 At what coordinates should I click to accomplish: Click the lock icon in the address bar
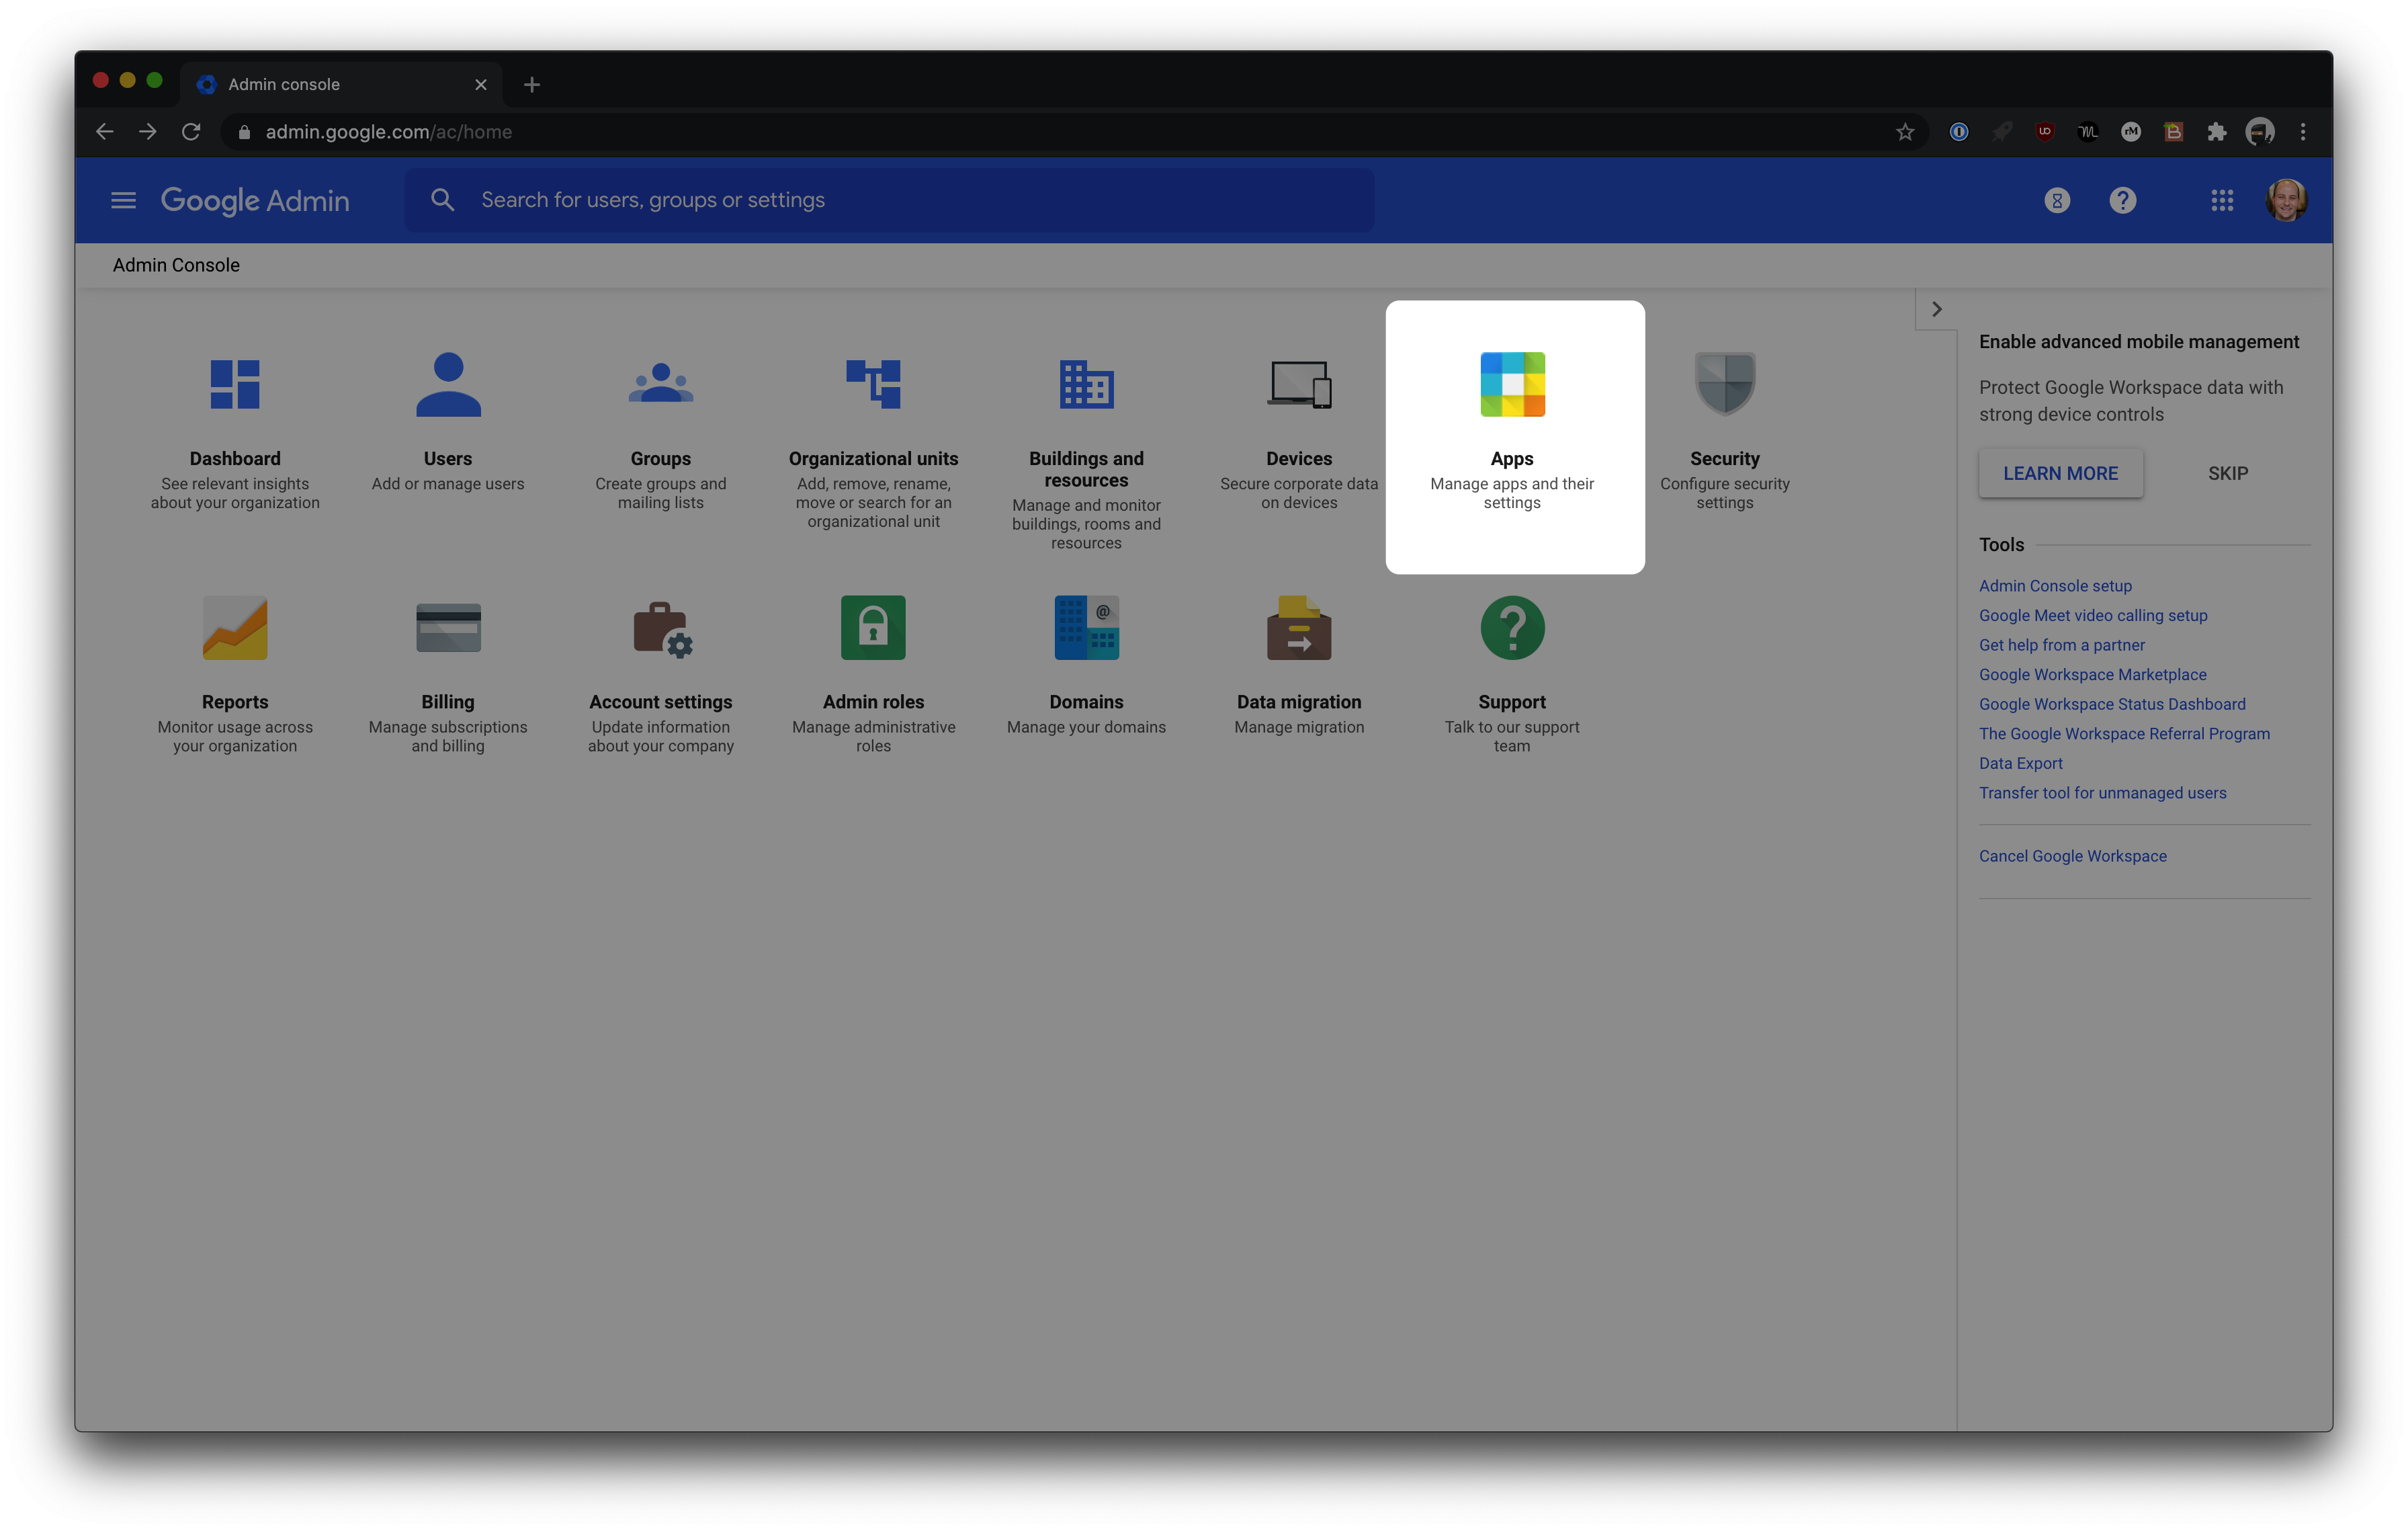pos(244,132)
